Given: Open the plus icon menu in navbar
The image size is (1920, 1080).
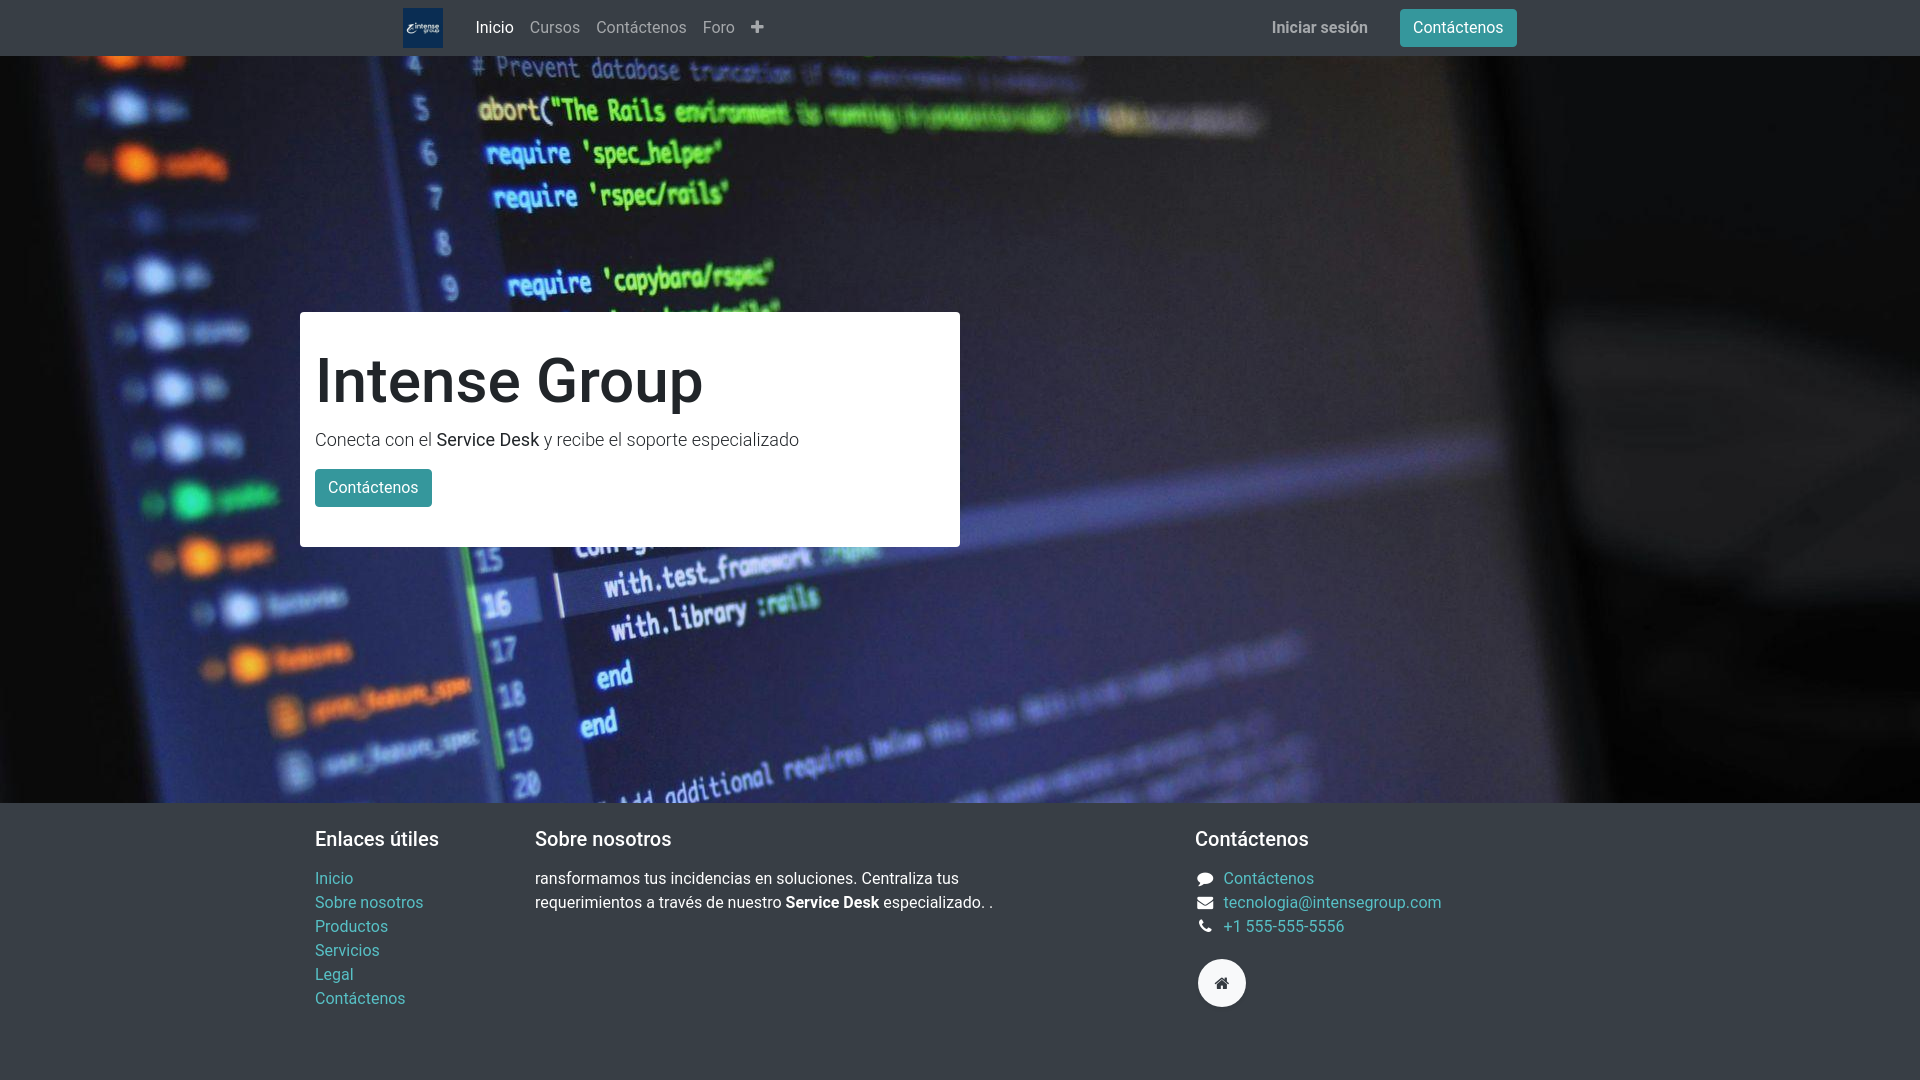Looking at the screenshot, I should [757, 27].
